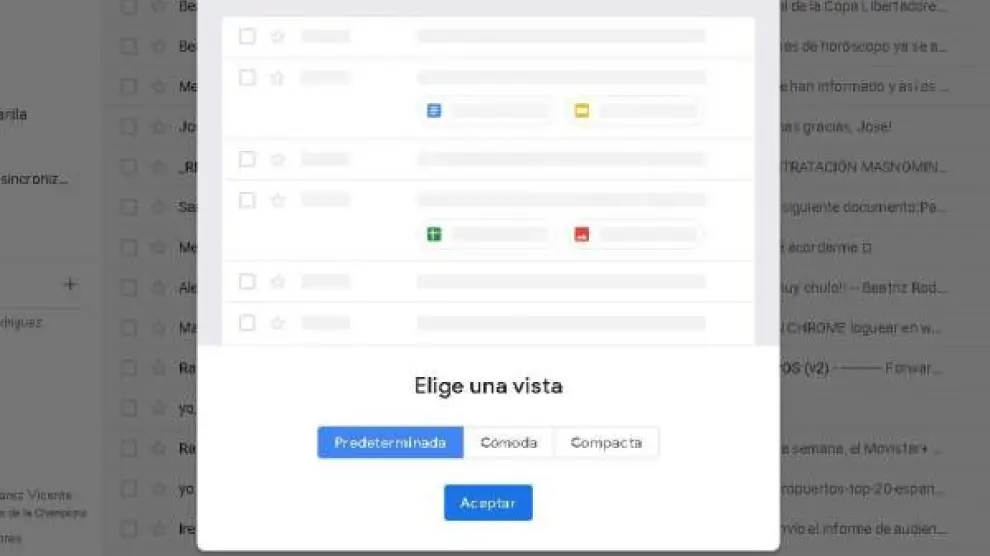Confirm with the Aceptar button
Screen dimensions: 990x556
pyautogui.click(x=488, y=502)
